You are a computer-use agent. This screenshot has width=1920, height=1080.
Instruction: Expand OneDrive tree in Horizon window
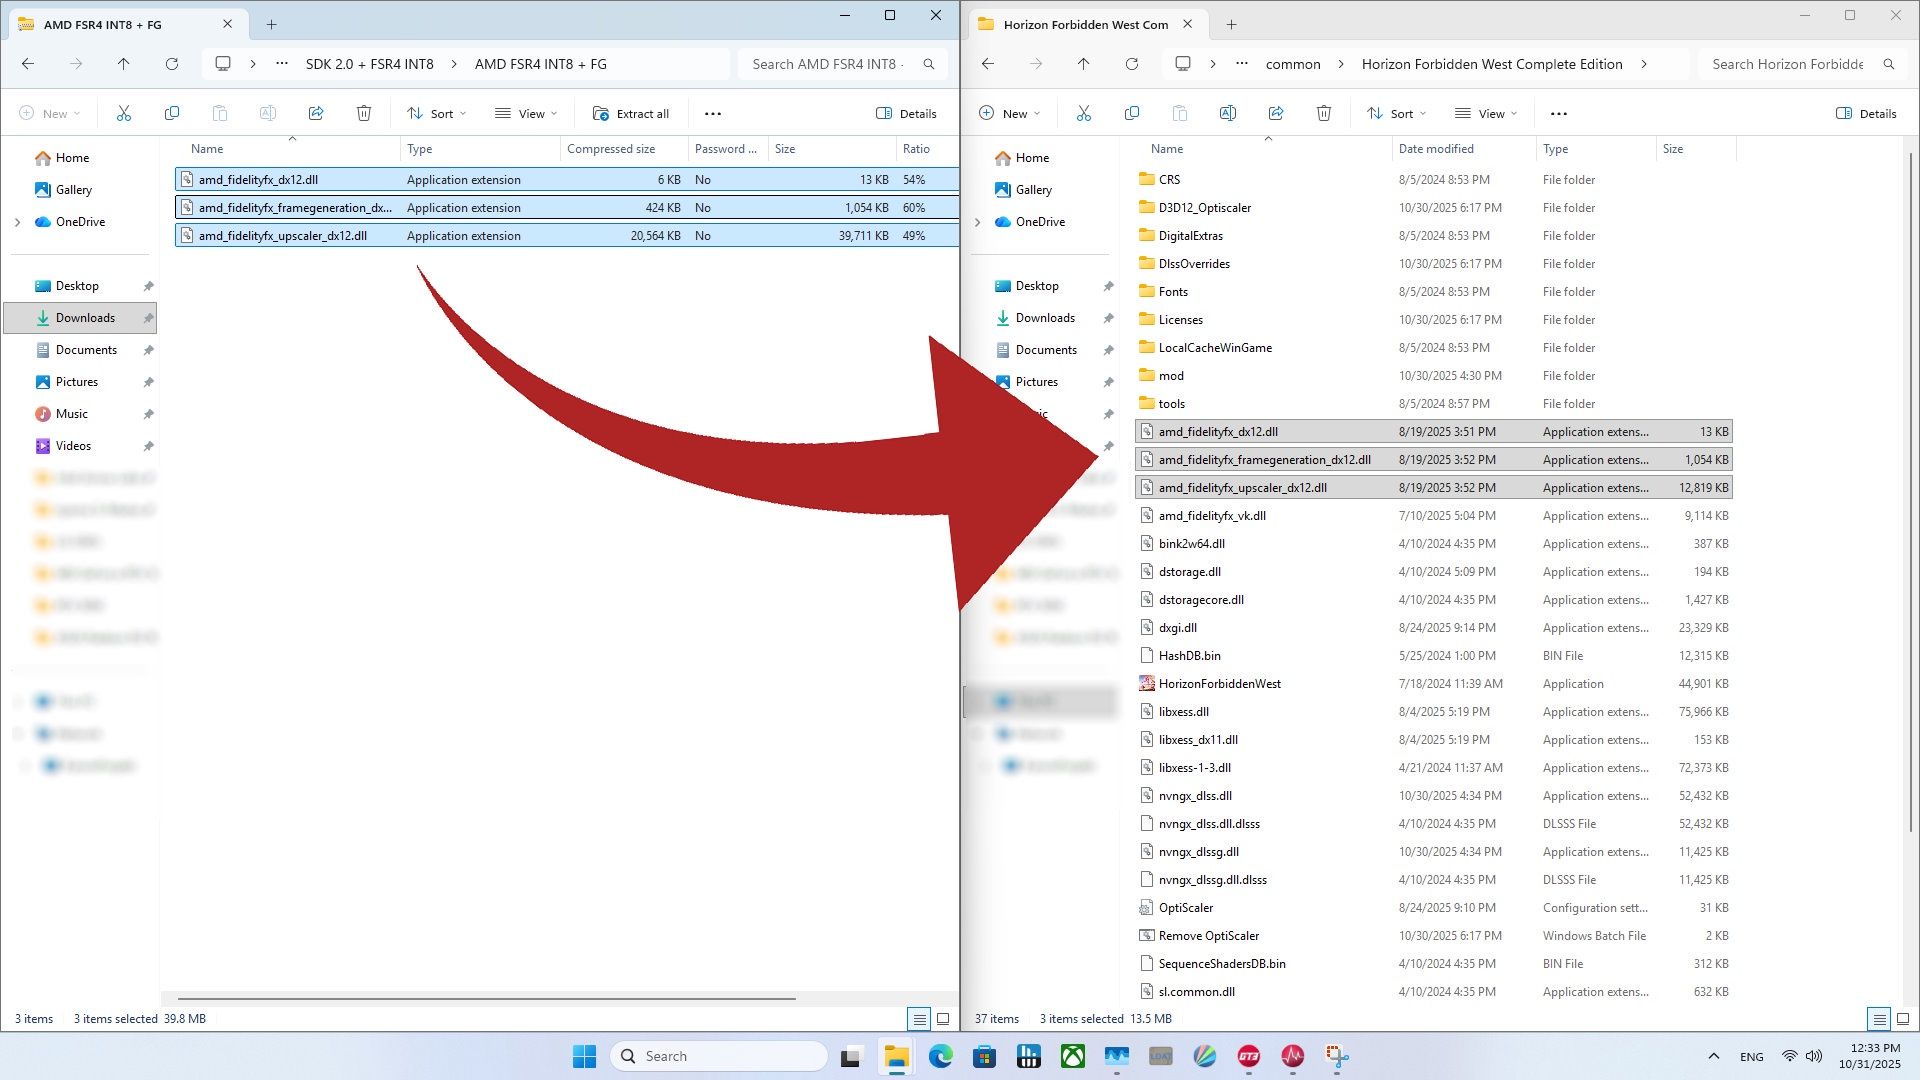point(977,222)
